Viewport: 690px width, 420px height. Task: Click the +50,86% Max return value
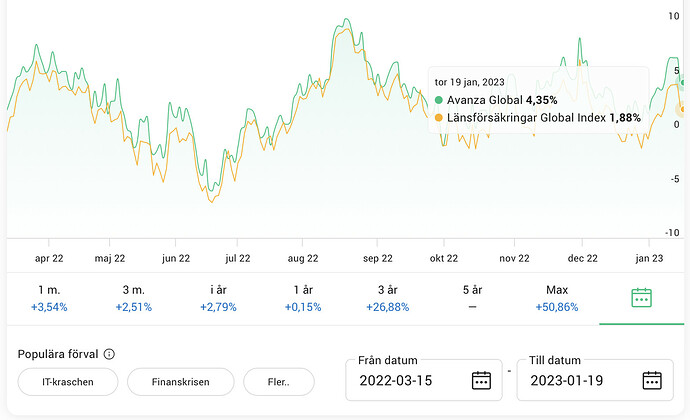[x=557, y=307]
